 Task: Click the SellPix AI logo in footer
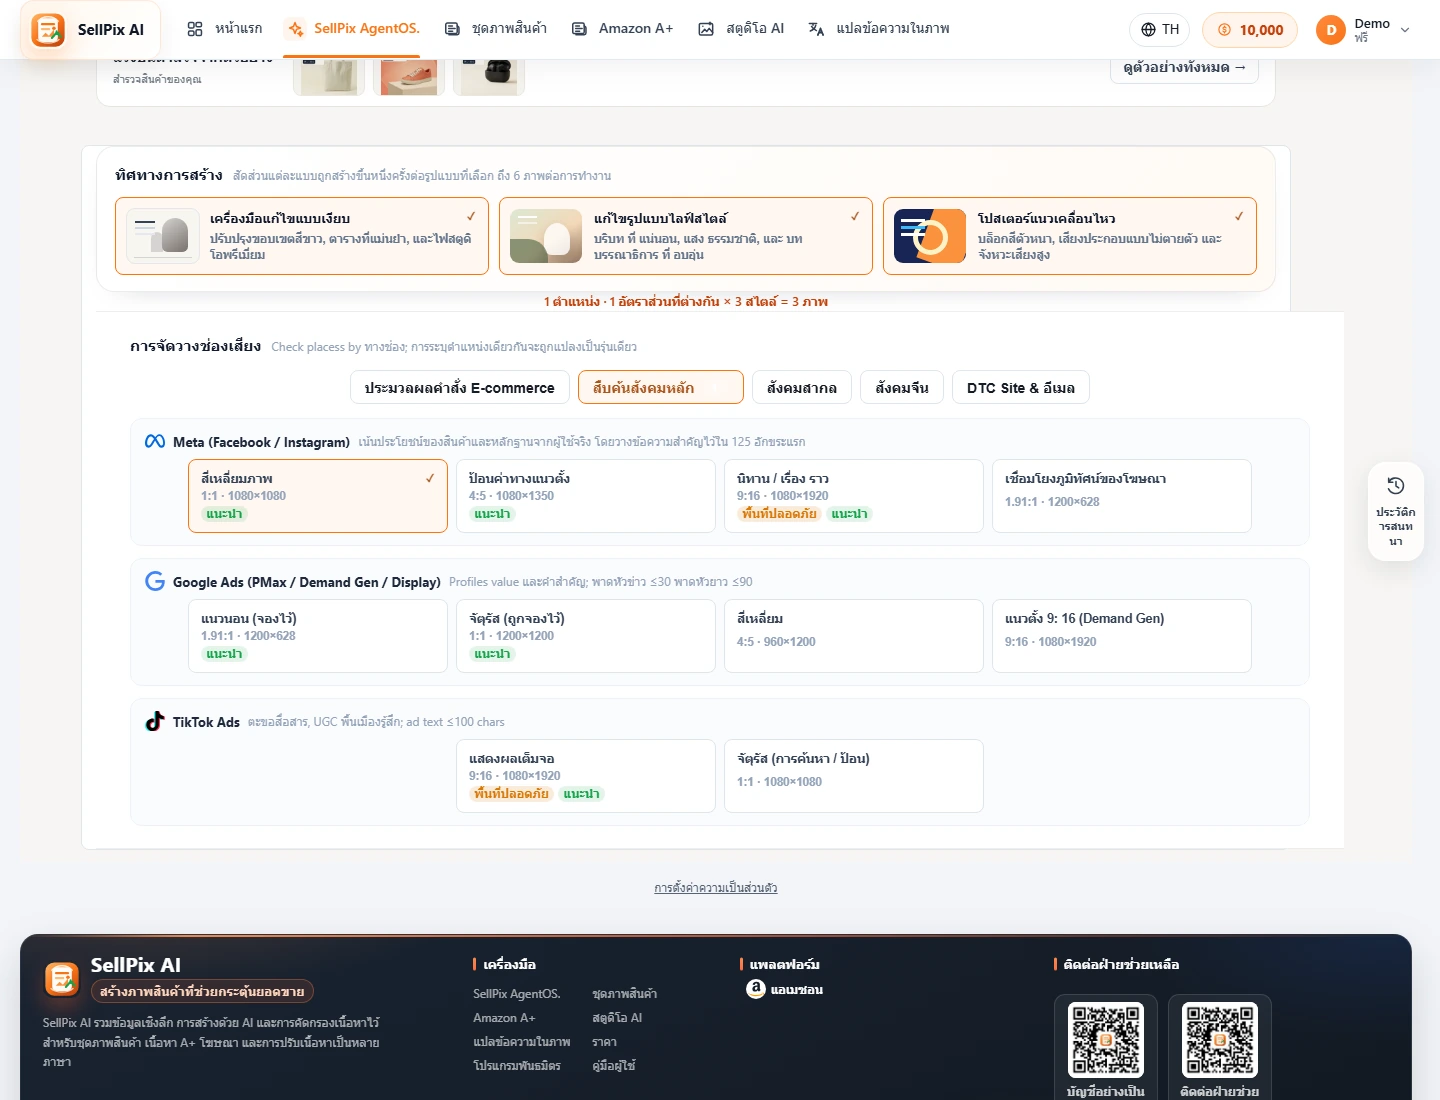tap(61, 979)
